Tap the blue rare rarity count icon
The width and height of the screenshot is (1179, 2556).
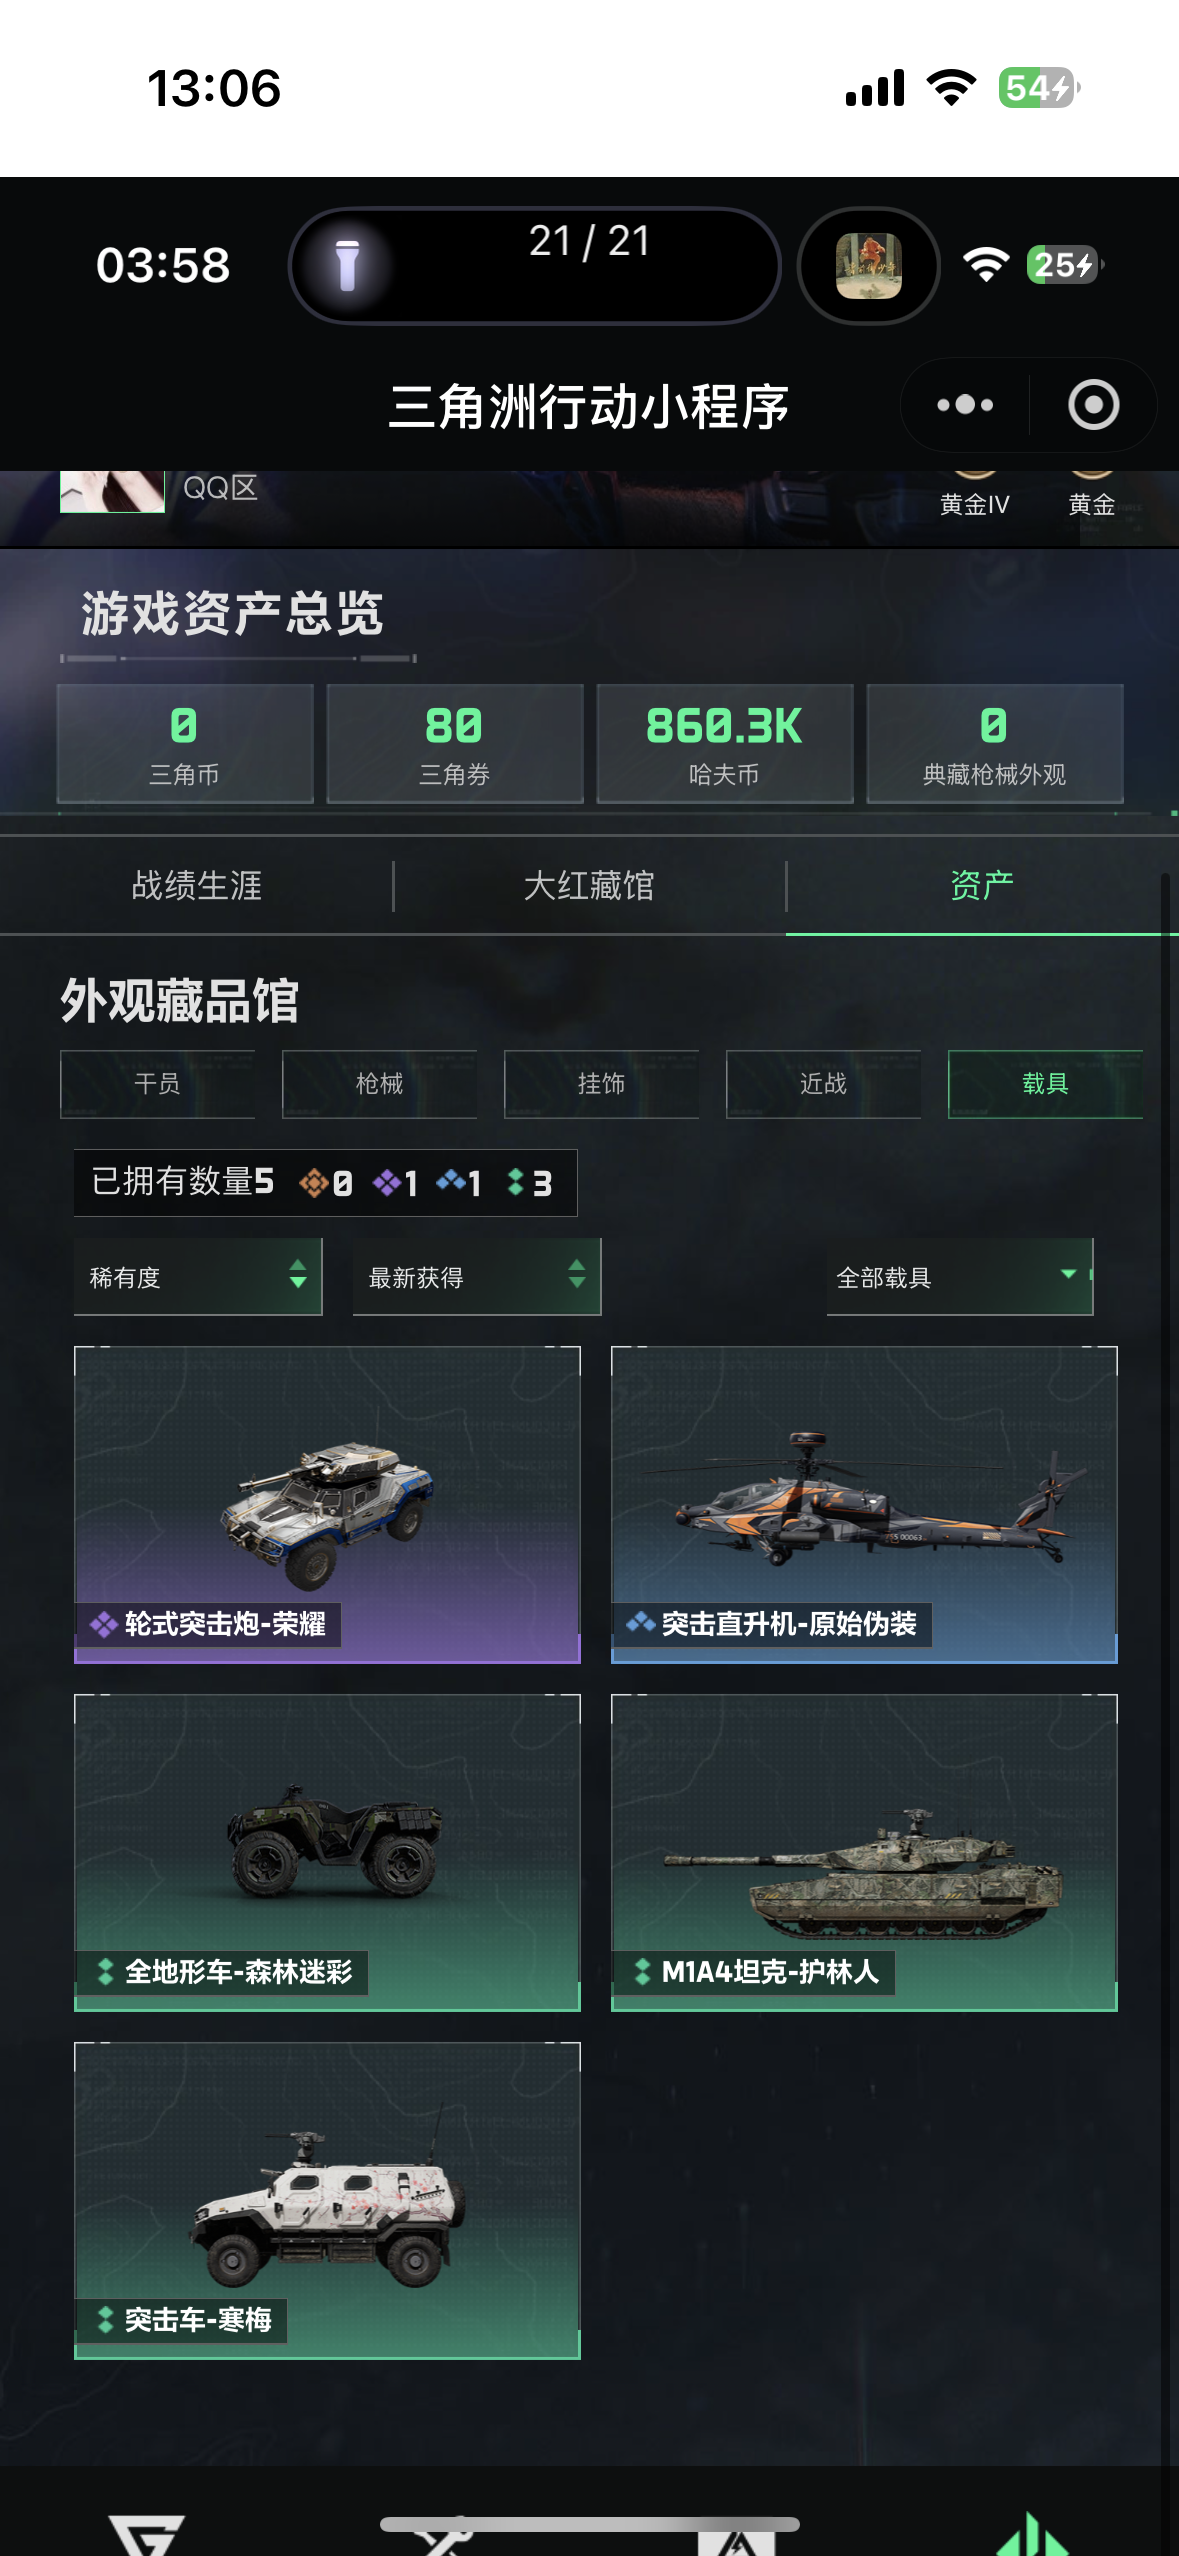coord(451,1181)
